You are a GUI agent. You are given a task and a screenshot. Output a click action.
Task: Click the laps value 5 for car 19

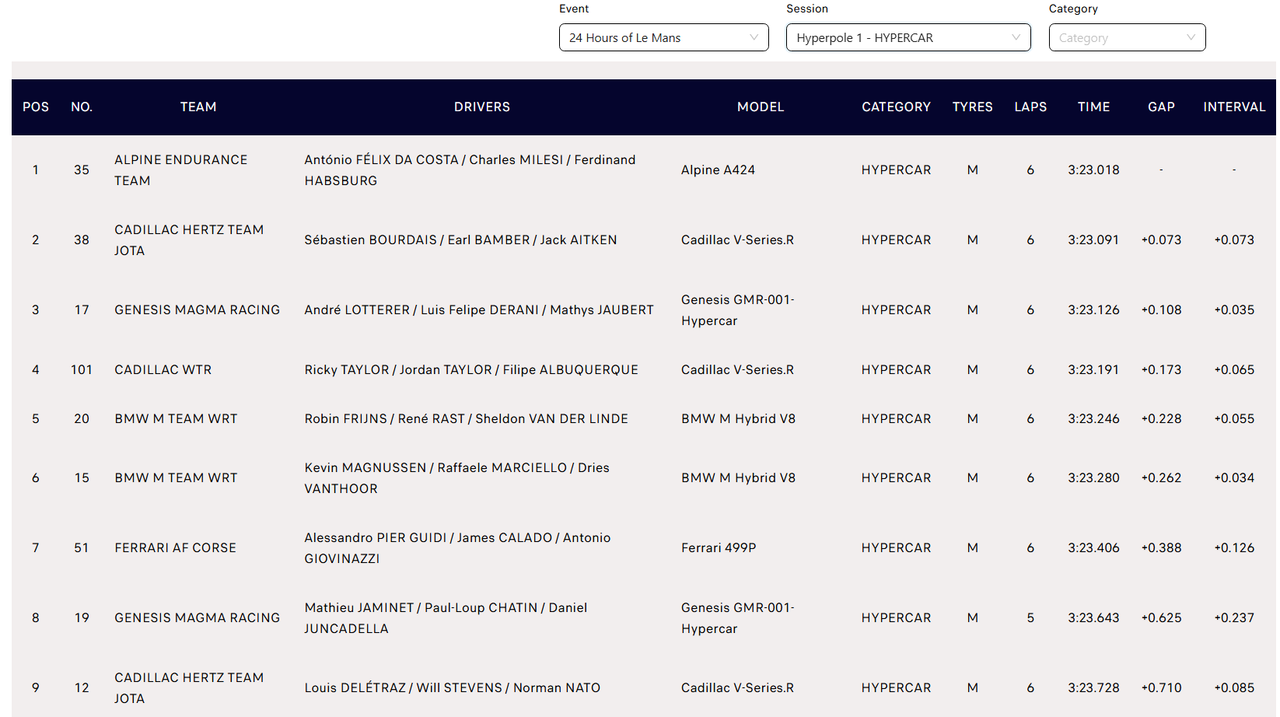pyautogui.click(x=1030, y=618)
